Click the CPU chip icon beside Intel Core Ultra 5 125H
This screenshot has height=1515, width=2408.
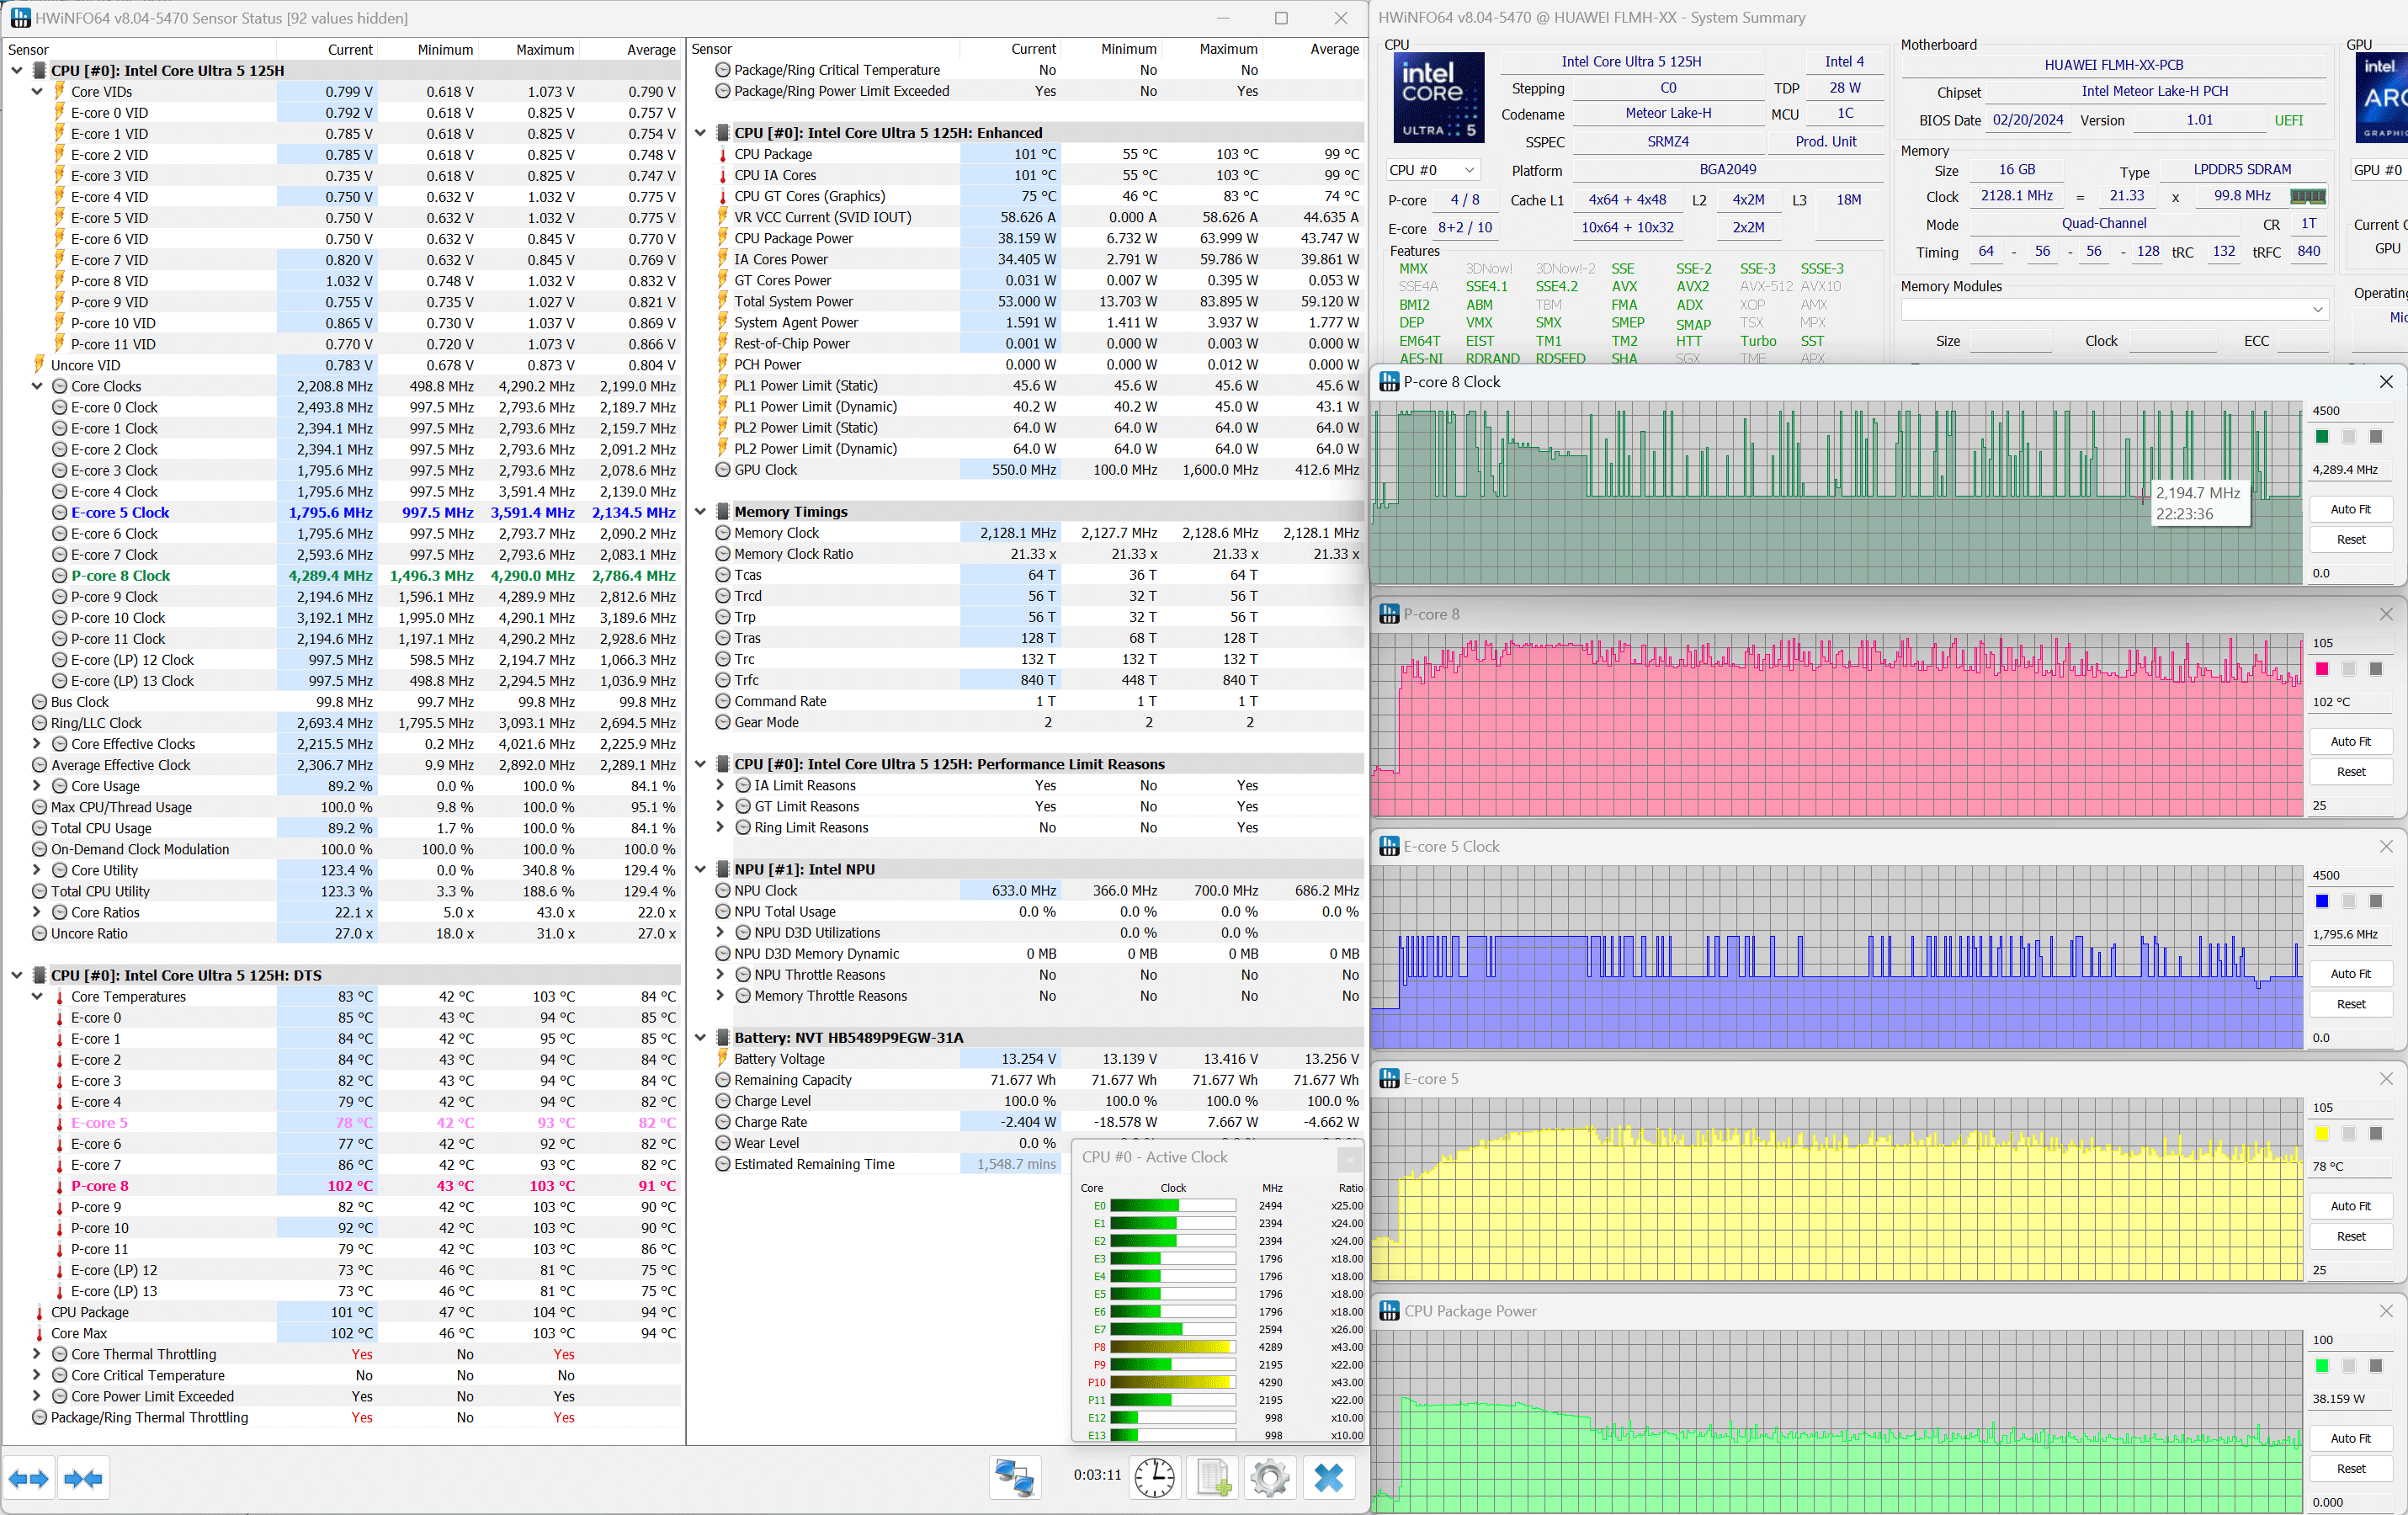(x=39, y=71)
